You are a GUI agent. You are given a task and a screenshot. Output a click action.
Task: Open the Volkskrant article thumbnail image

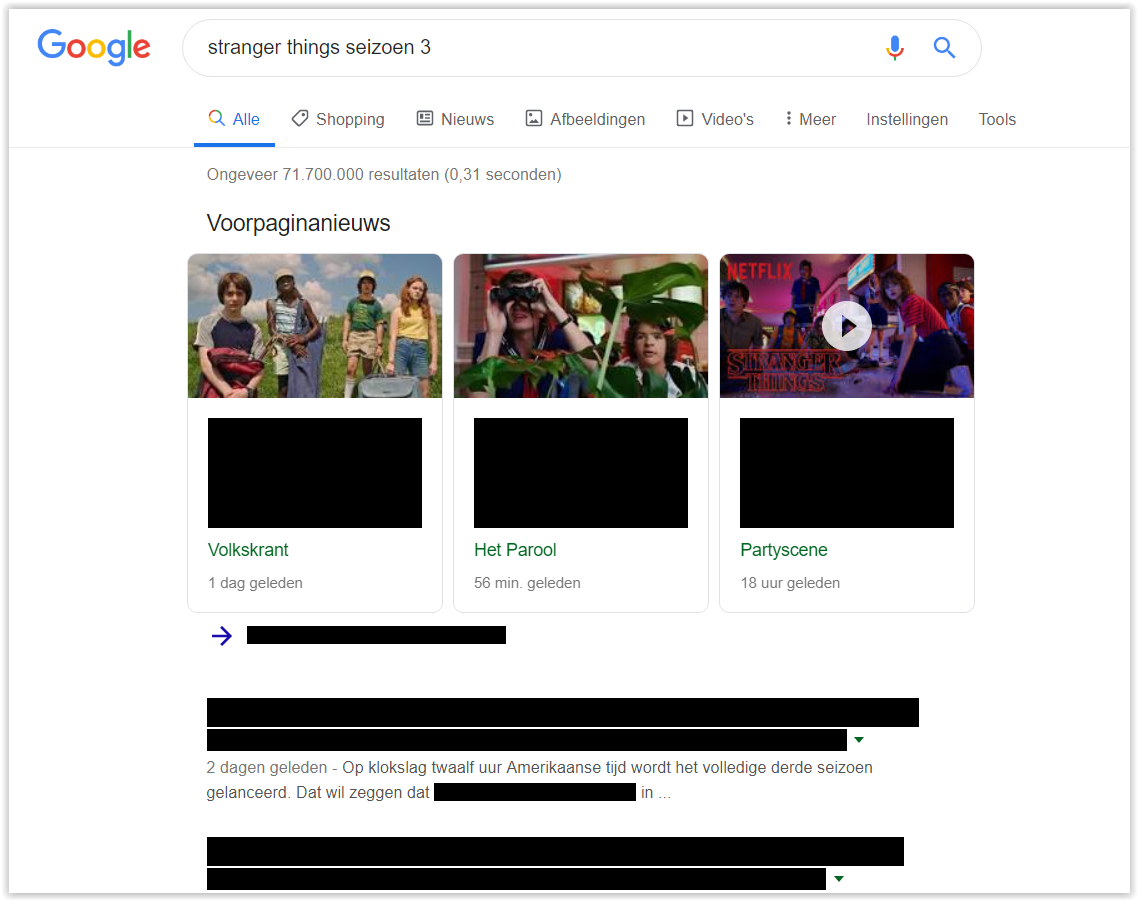click(315, 326)
